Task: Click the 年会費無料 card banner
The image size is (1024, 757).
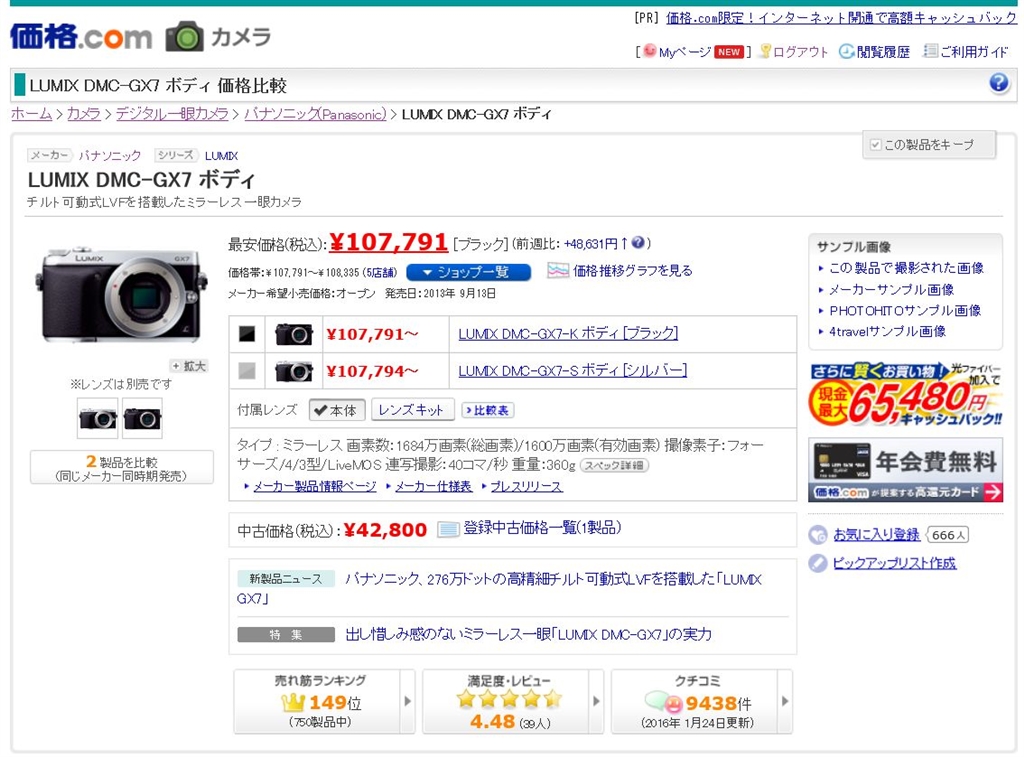Action: pos(905,471)
